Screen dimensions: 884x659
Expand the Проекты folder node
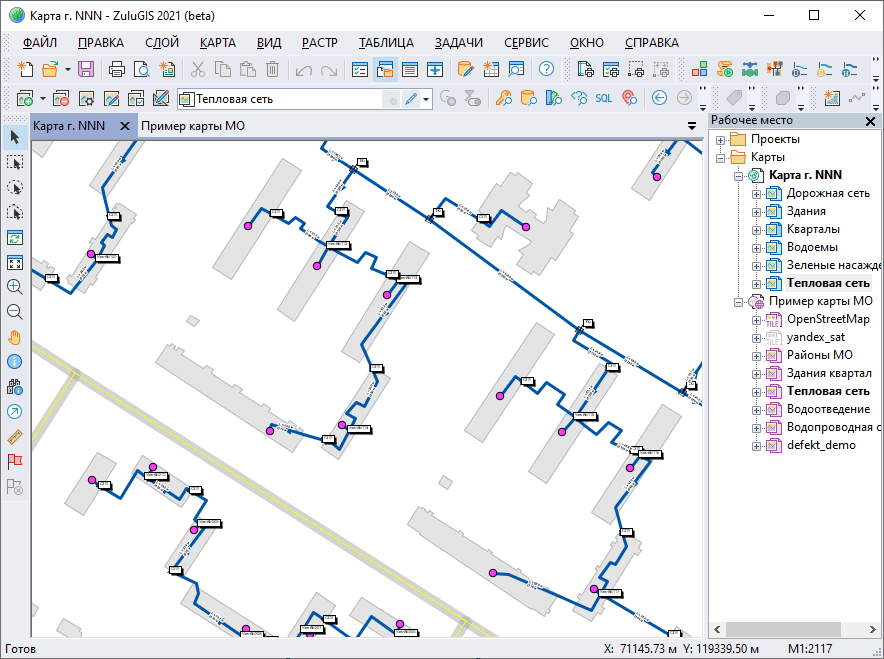click(720, 140)
